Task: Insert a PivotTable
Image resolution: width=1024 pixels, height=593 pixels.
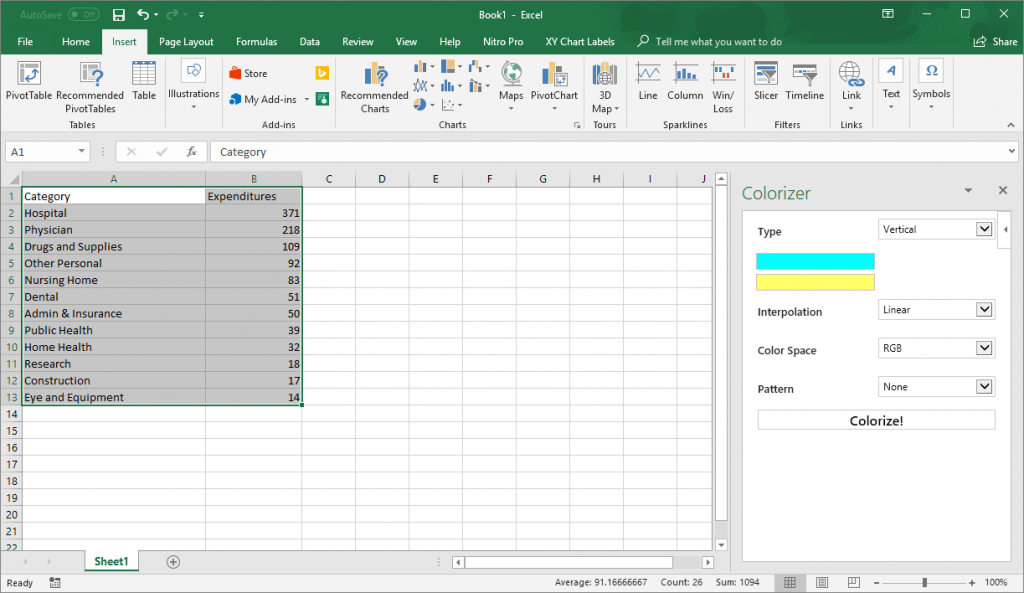Action: tap(30, 85)
